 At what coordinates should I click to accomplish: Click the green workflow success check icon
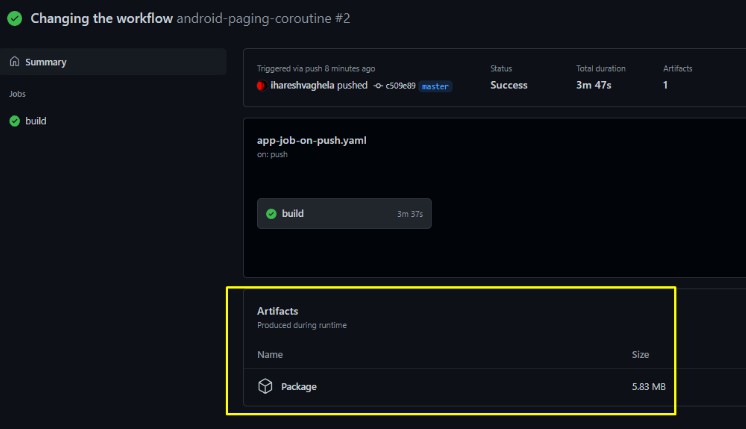tap(15, 19)
